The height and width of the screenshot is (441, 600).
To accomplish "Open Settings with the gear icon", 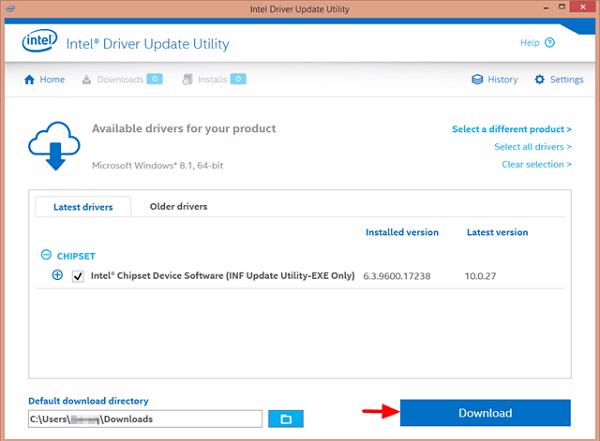I will [559, 80].
